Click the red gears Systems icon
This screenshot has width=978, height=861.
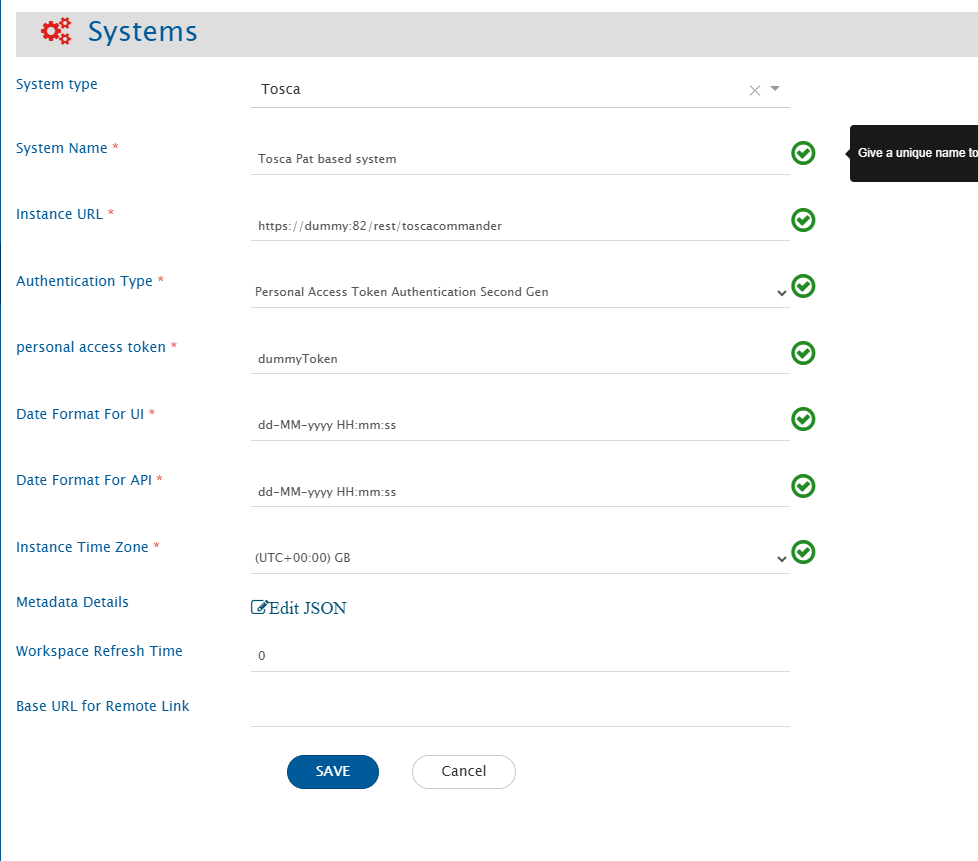(56, 32)
